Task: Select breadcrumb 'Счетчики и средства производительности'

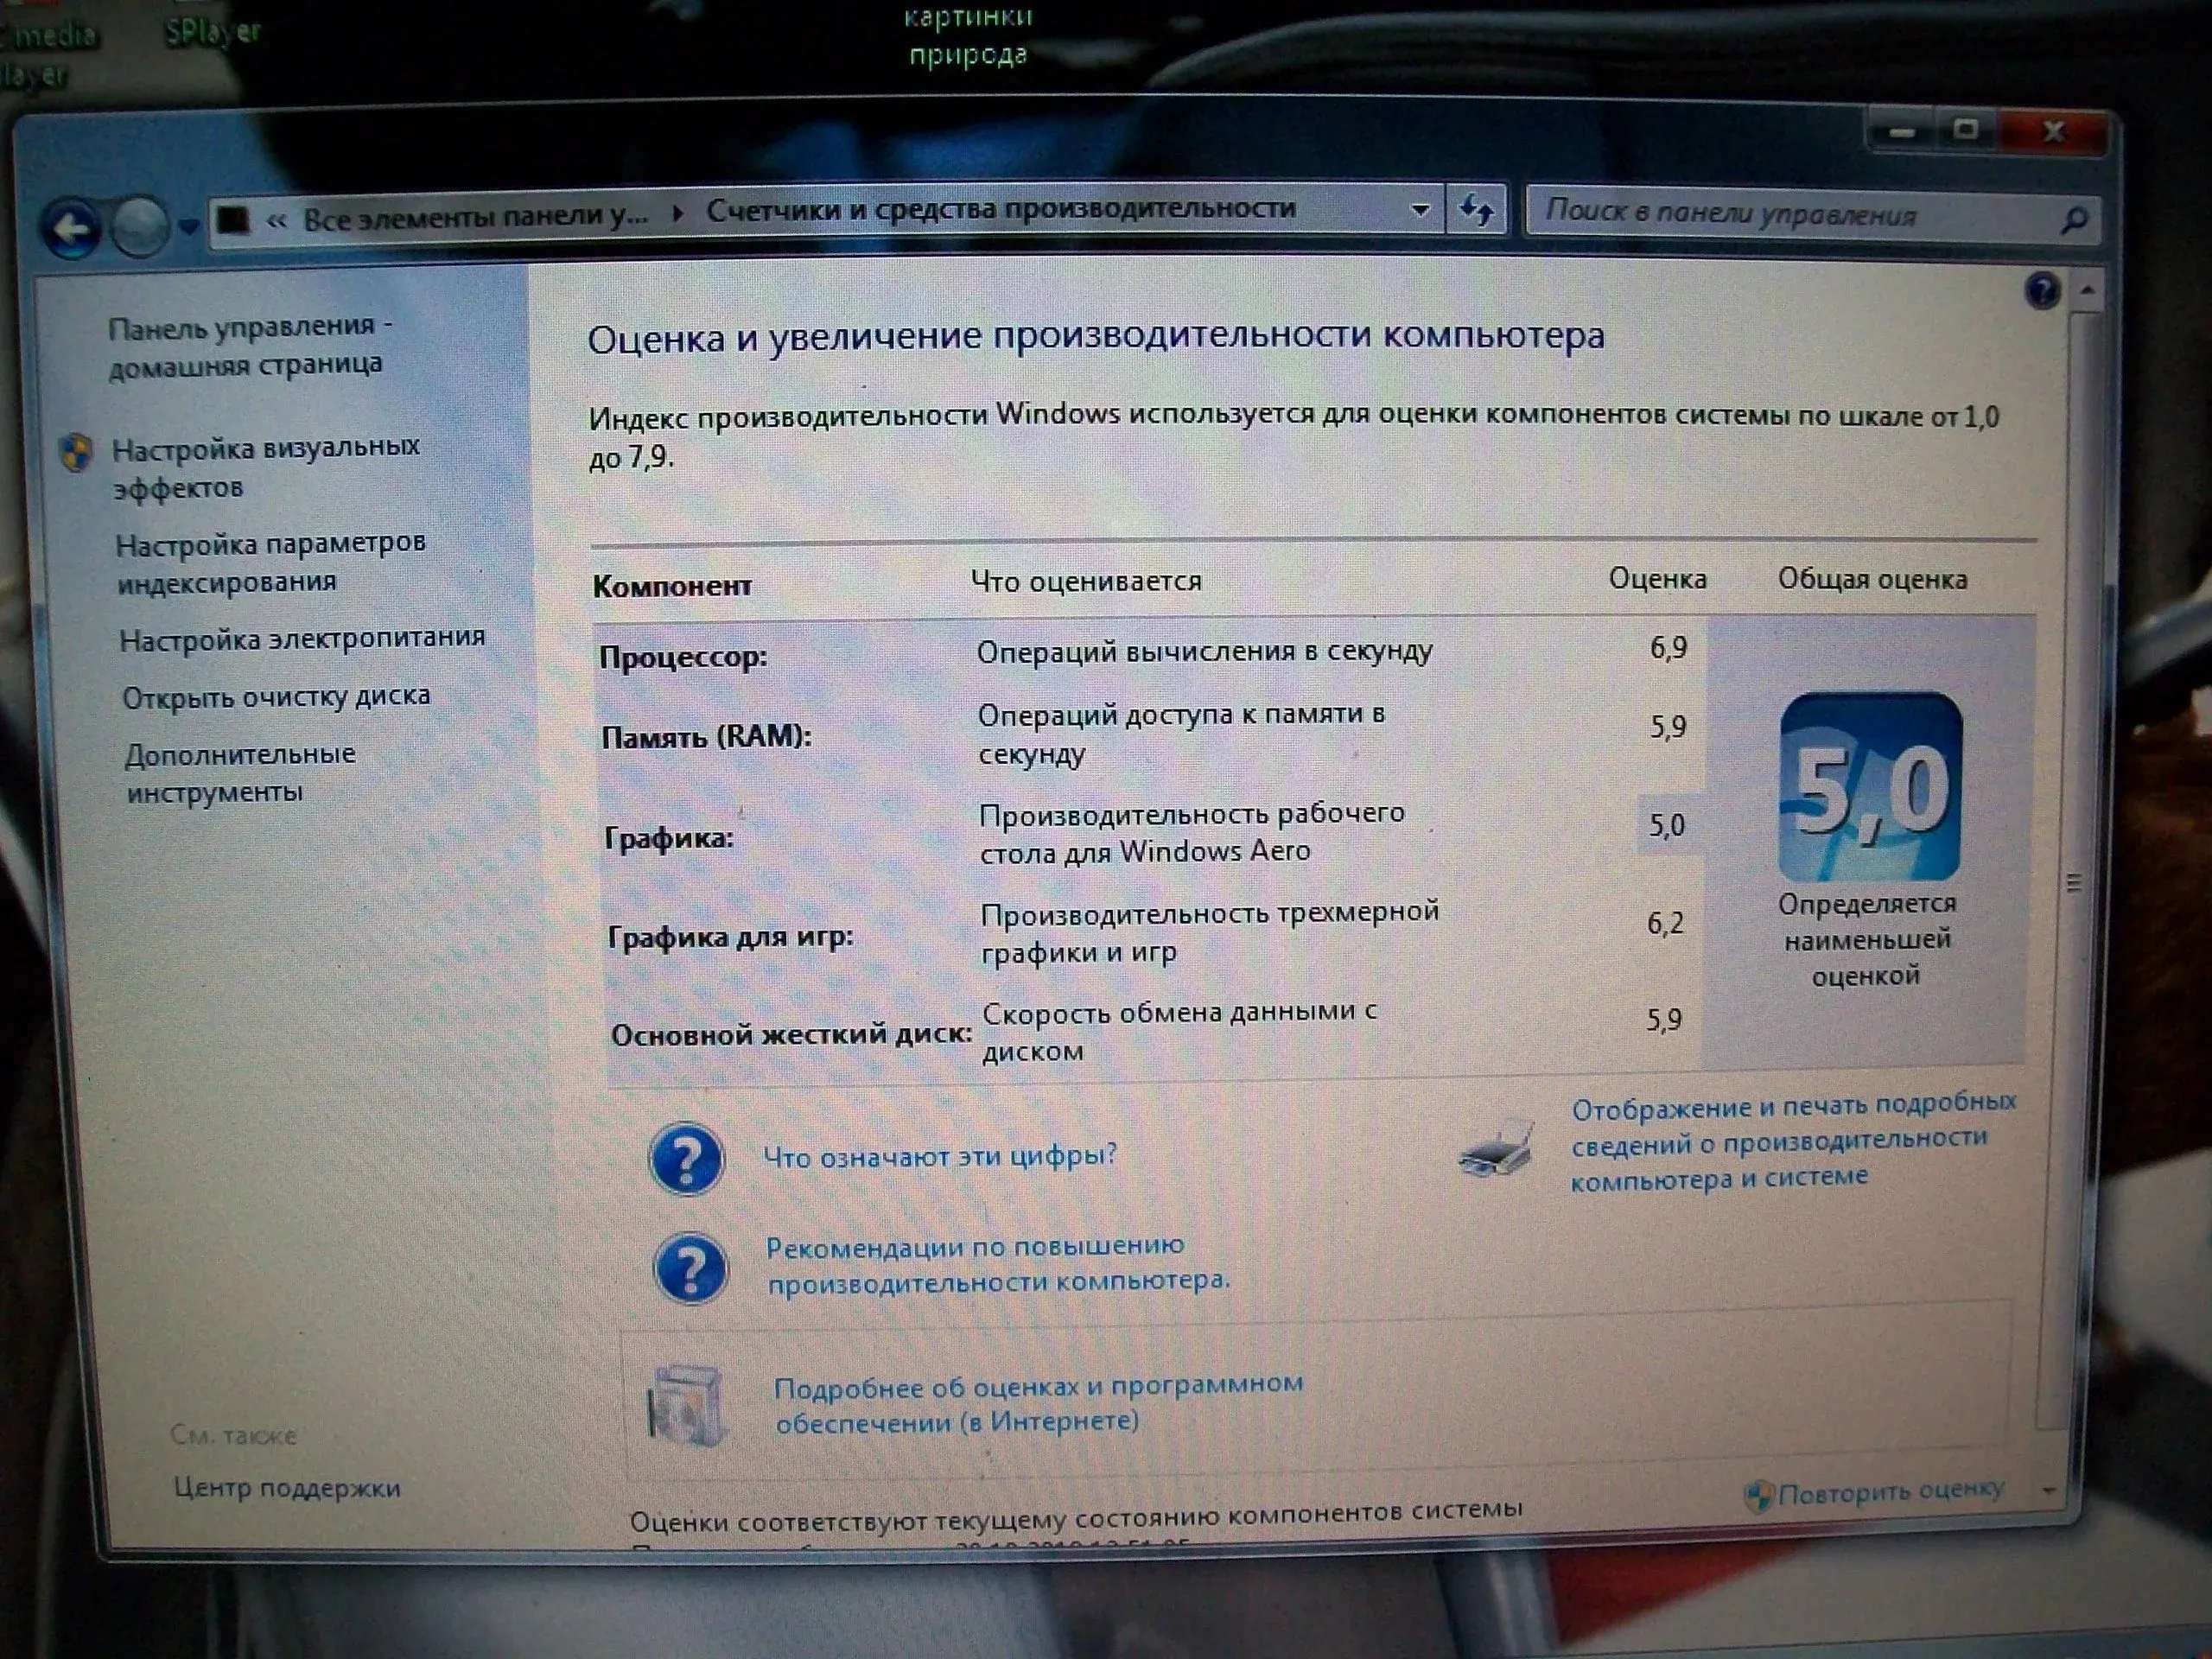Action: pos(1001,209)
